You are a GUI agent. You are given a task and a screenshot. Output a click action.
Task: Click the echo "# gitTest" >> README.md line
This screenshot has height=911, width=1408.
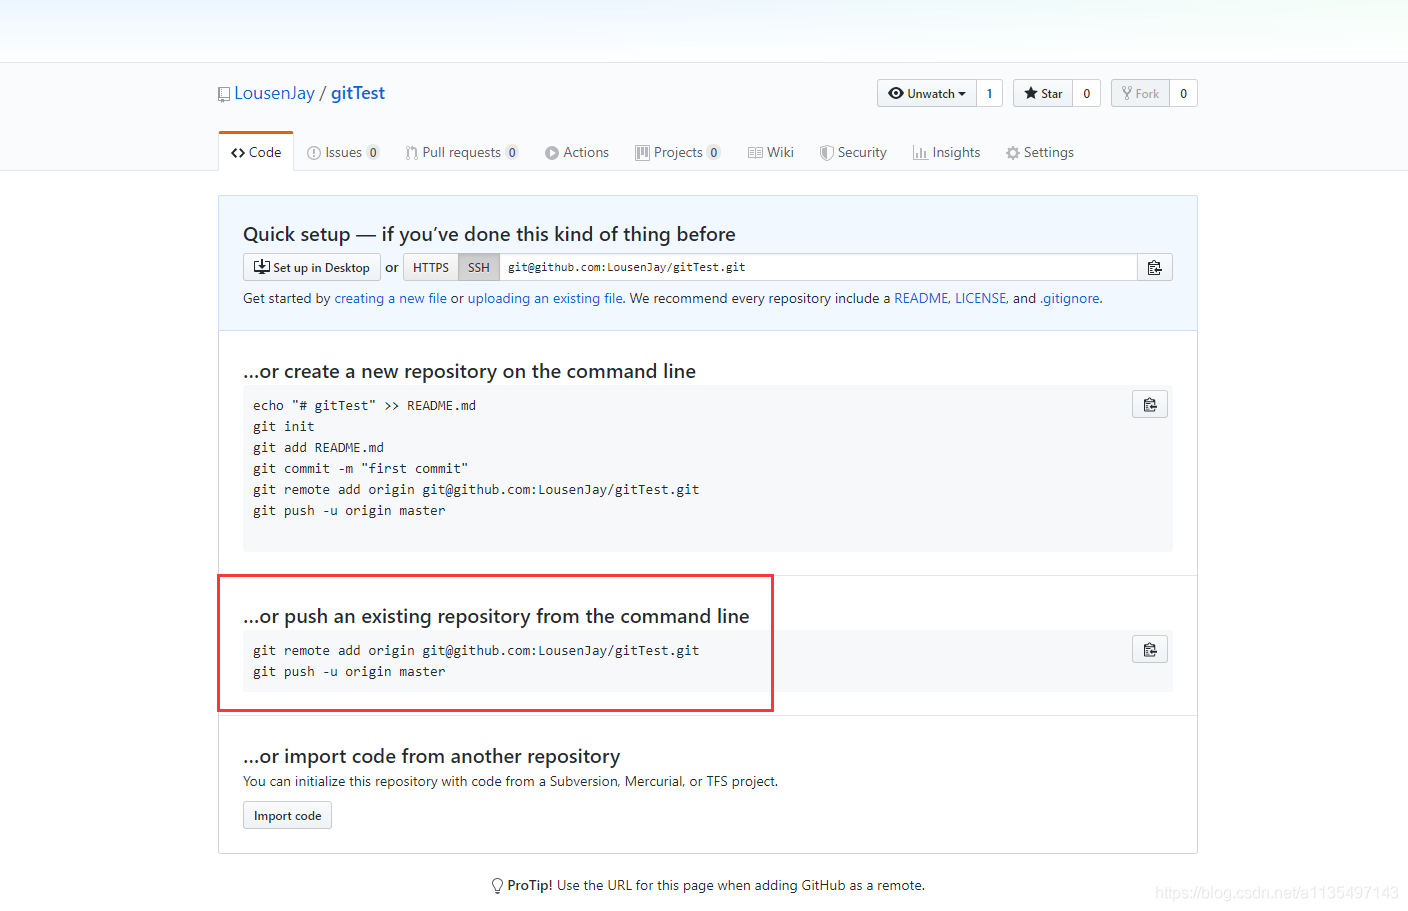pyautogui.click(x=364, y=405)
